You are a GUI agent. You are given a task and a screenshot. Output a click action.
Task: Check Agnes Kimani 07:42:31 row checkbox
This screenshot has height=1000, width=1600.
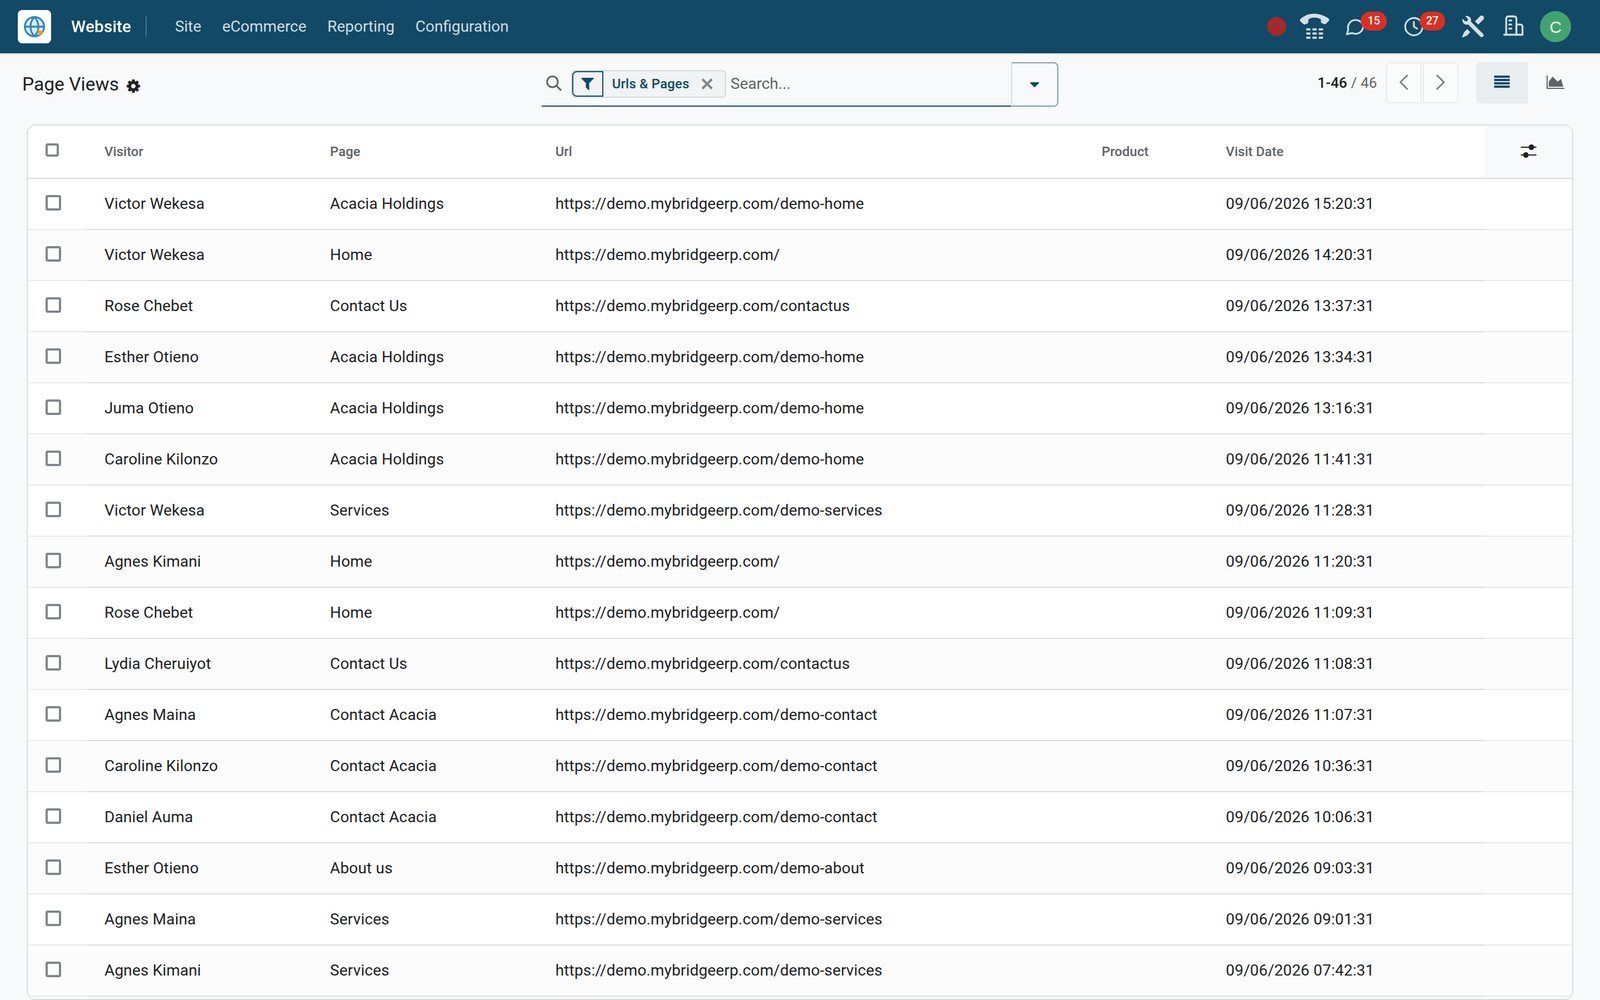(x=53, y=969)
